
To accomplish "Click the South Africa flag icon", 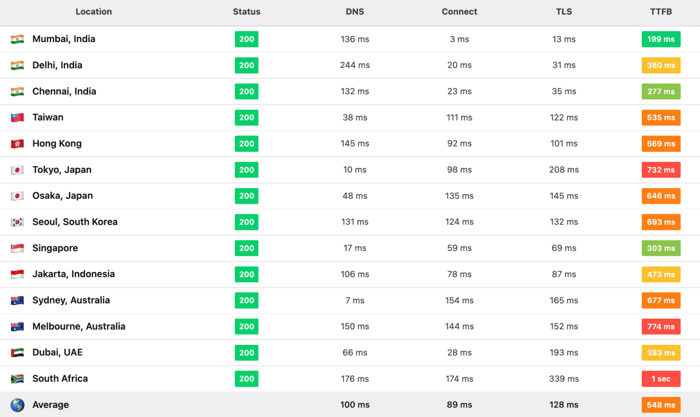I will coord(17,379).
